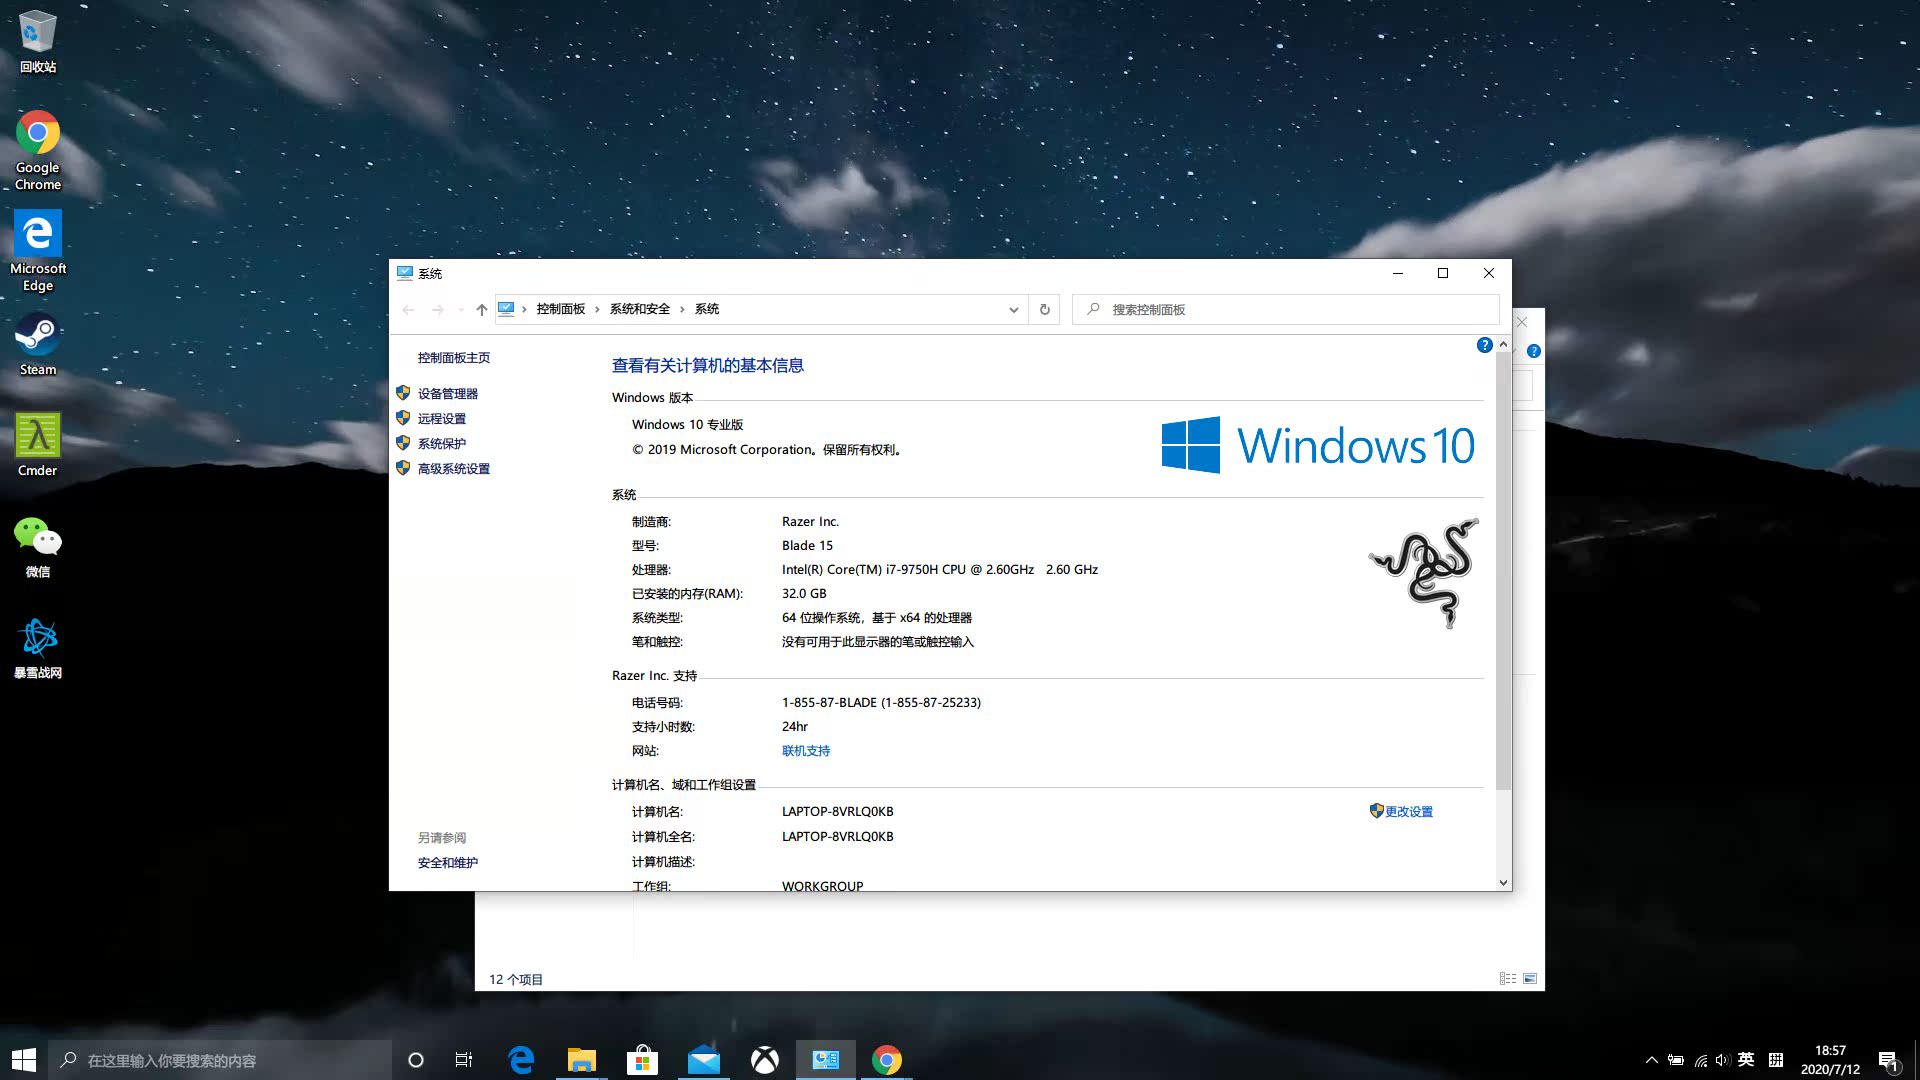Click the help icon of background window
1920x1080 pixels.
pos(1534,351)
